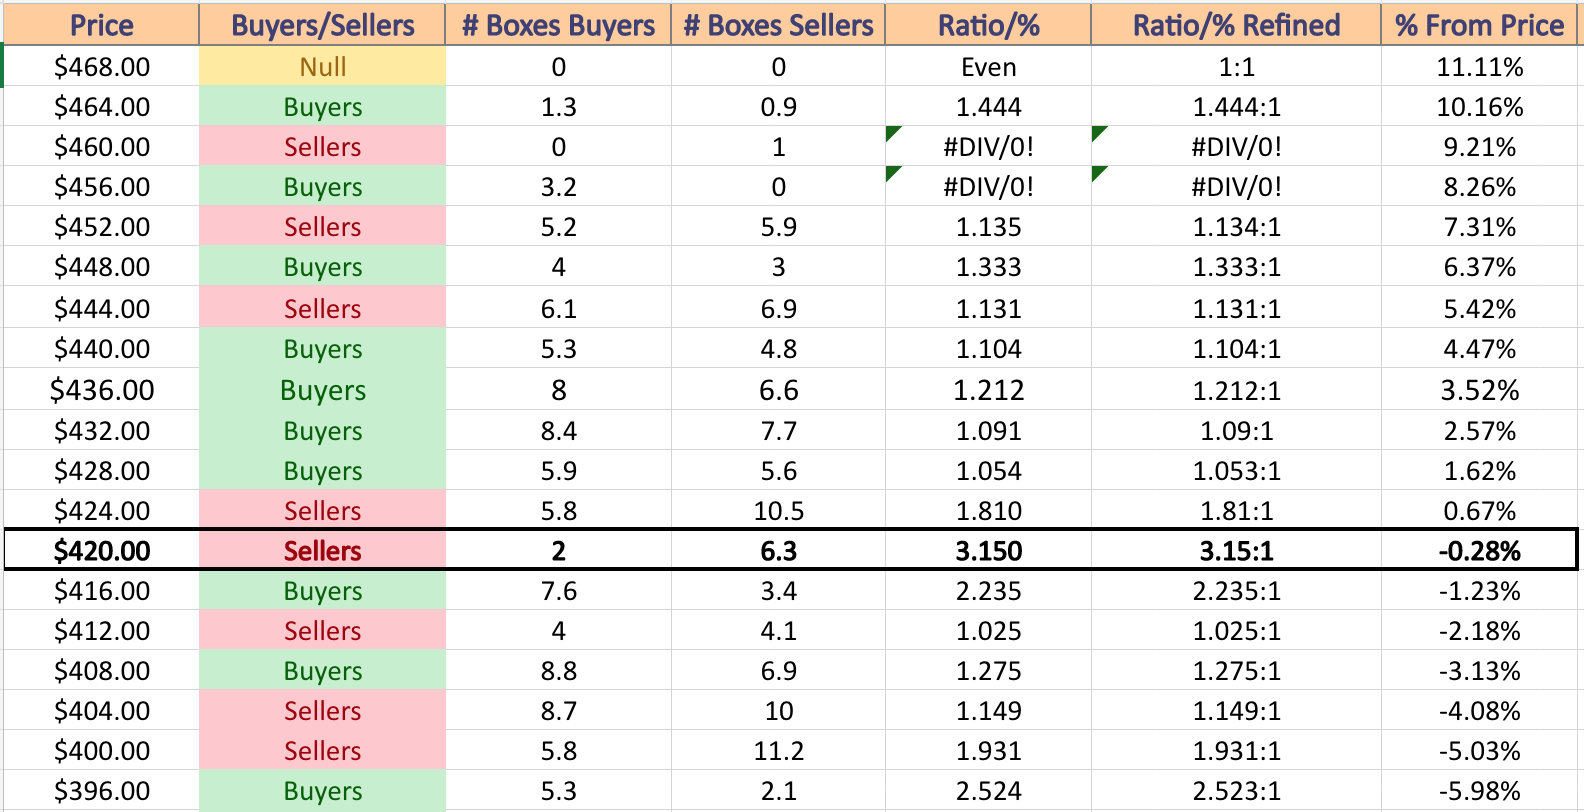Select the % From Price header
The width and height of the screenshot is (1584, 812).
[x=1479, y=25]
